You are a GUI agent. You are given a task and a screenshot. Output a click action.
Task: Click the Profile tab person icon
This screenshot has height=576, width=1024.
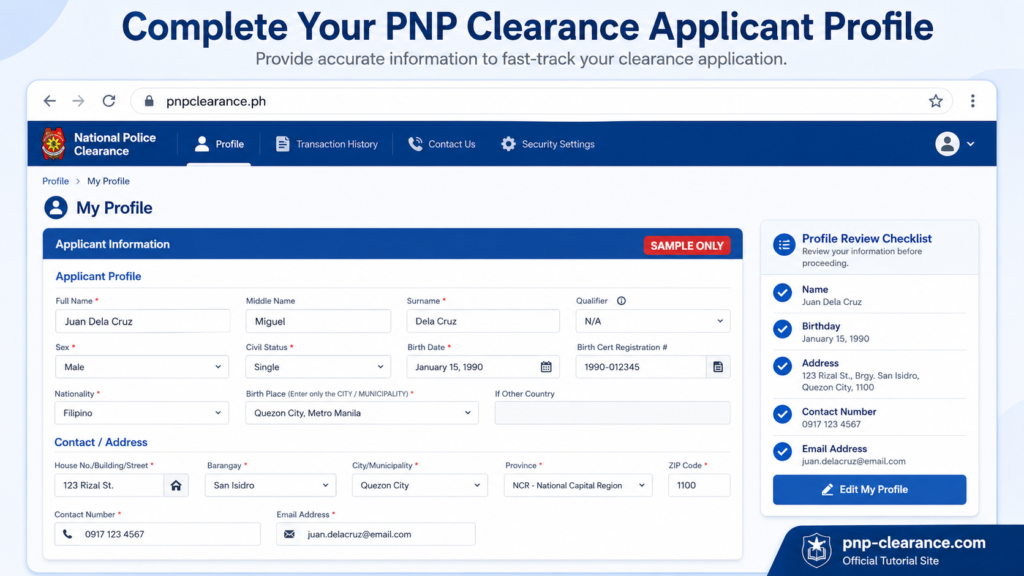click(x=202, y=144)
